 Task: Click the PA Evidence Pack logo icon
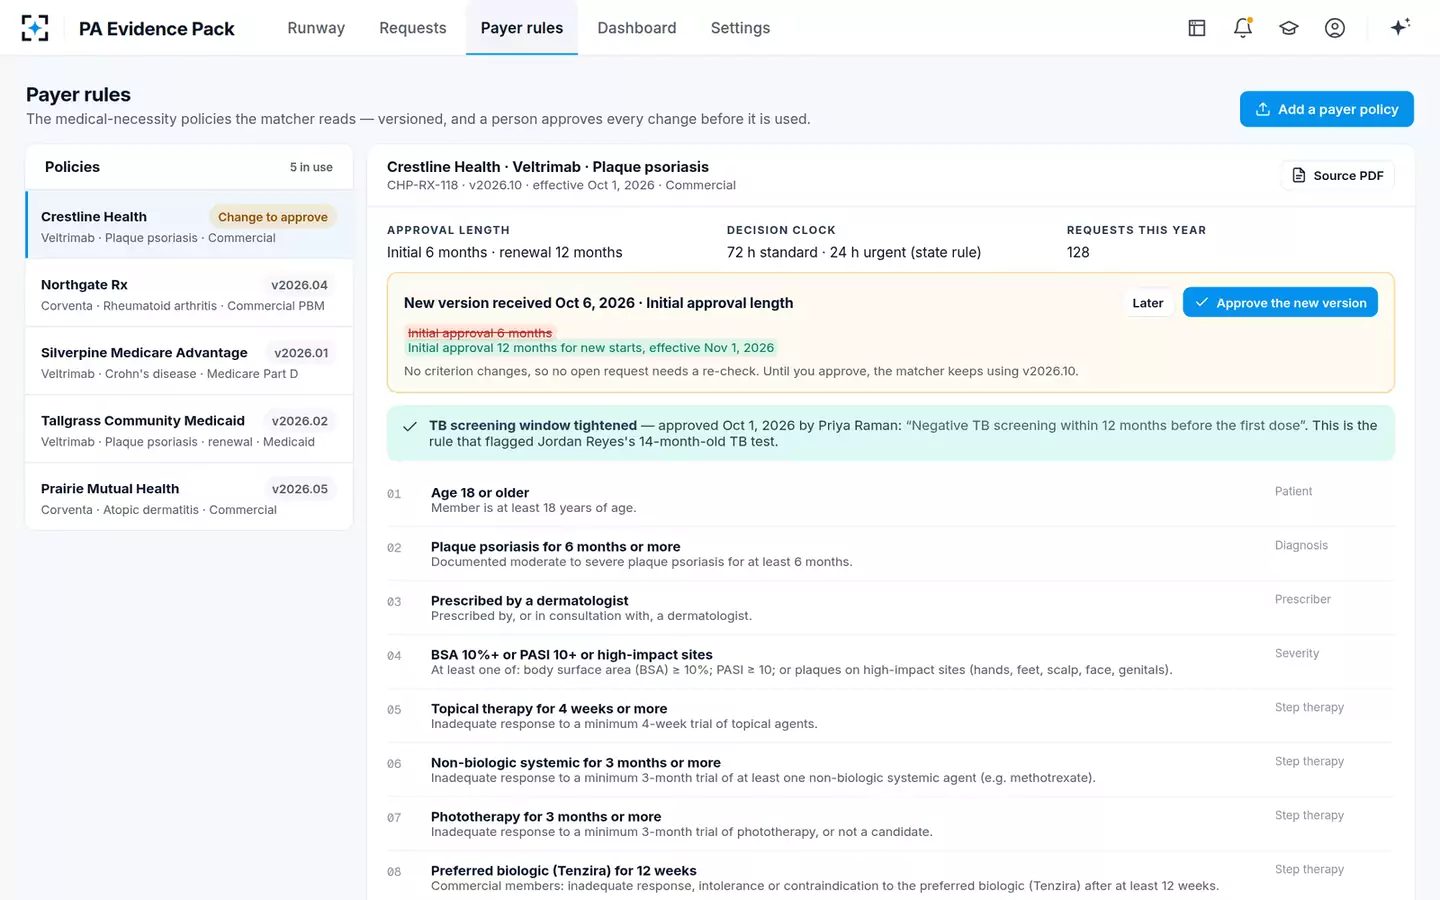[x=35, y=28]
